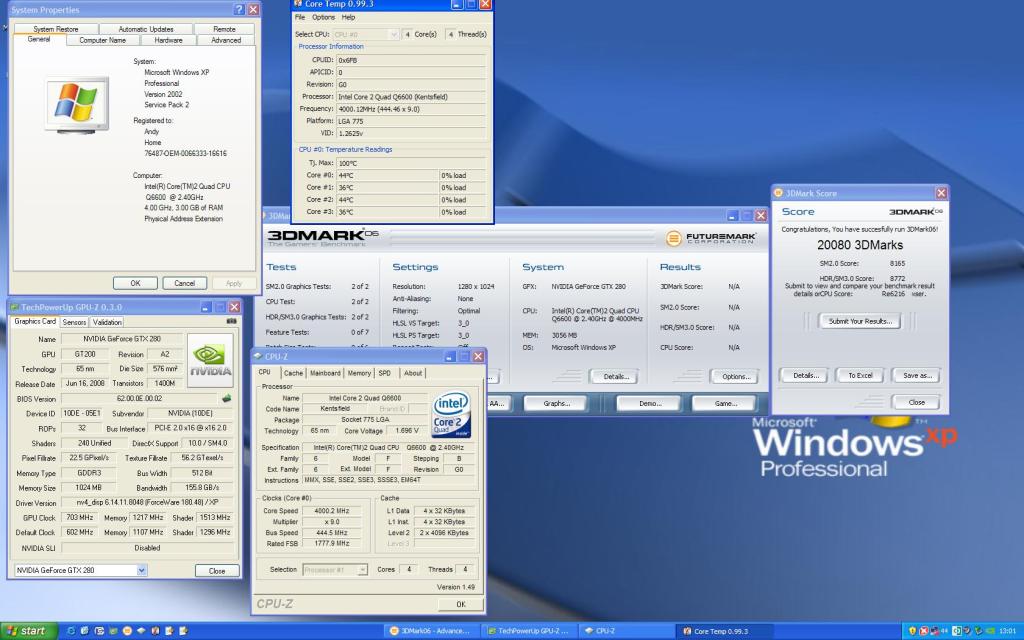Open Advanced tab in System Properties

pyautogui.click(x=226, y=40)
